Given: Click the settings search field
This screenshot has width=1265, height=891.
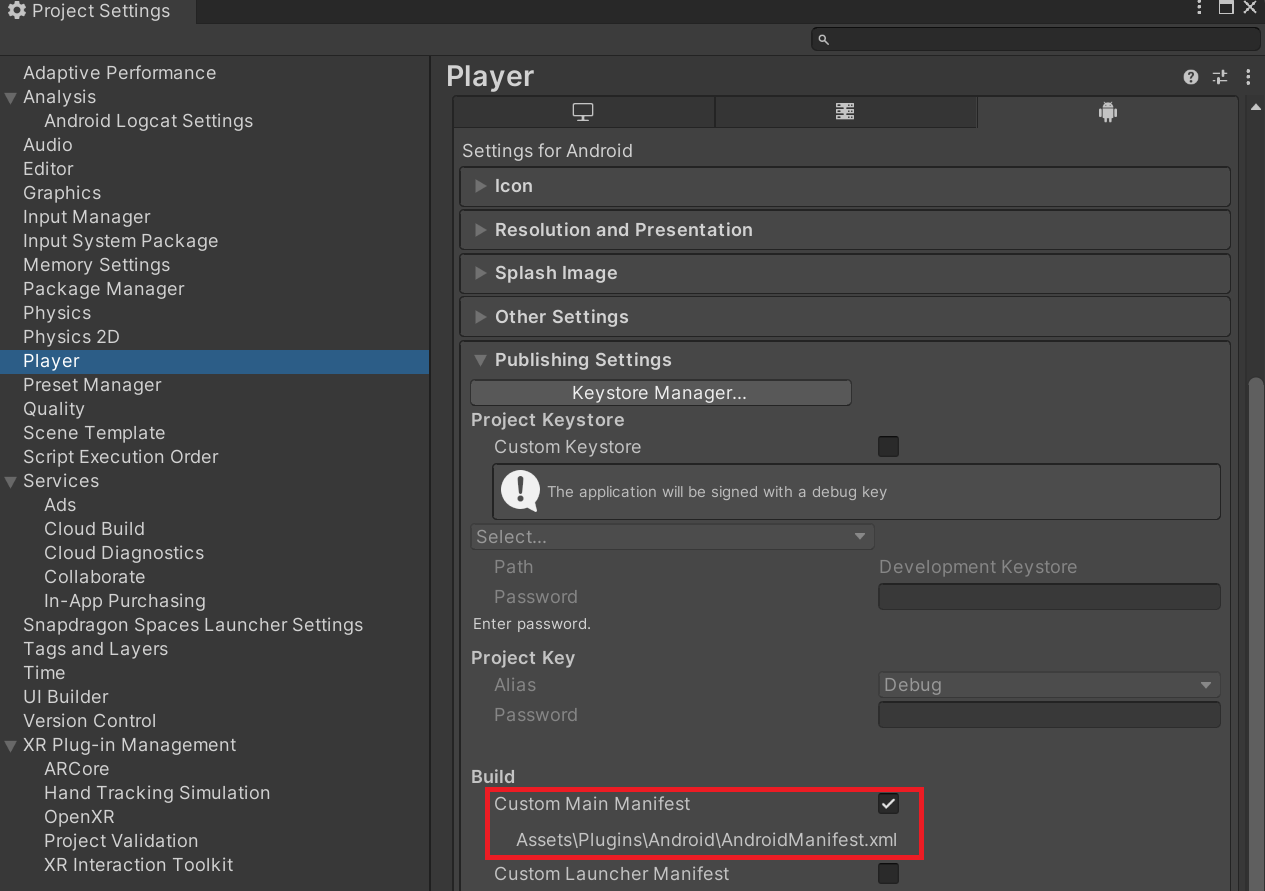Looking at the screenshot, I should pos(1035,39).
